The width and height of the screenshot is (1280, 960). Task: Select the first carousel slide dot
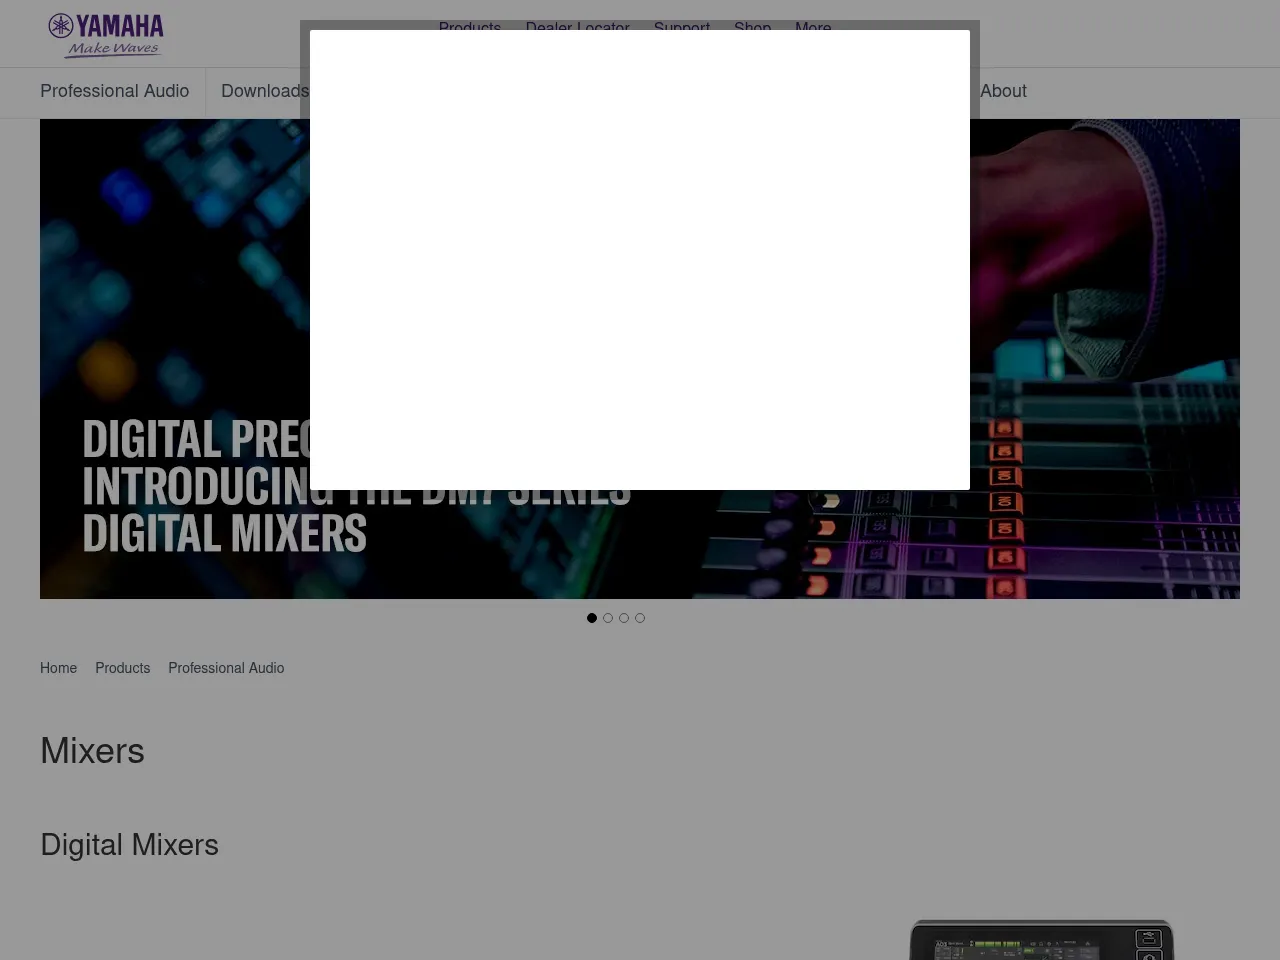coord(592,618)
